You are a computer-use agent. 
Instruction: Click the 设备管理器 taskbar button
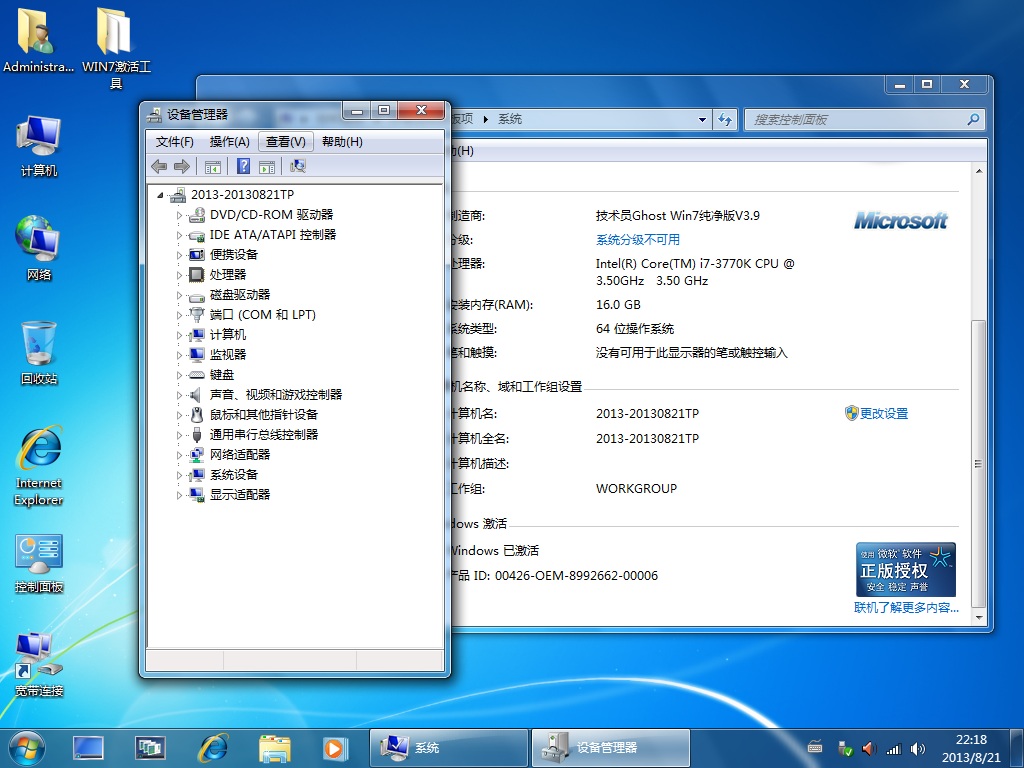(610, 748)
